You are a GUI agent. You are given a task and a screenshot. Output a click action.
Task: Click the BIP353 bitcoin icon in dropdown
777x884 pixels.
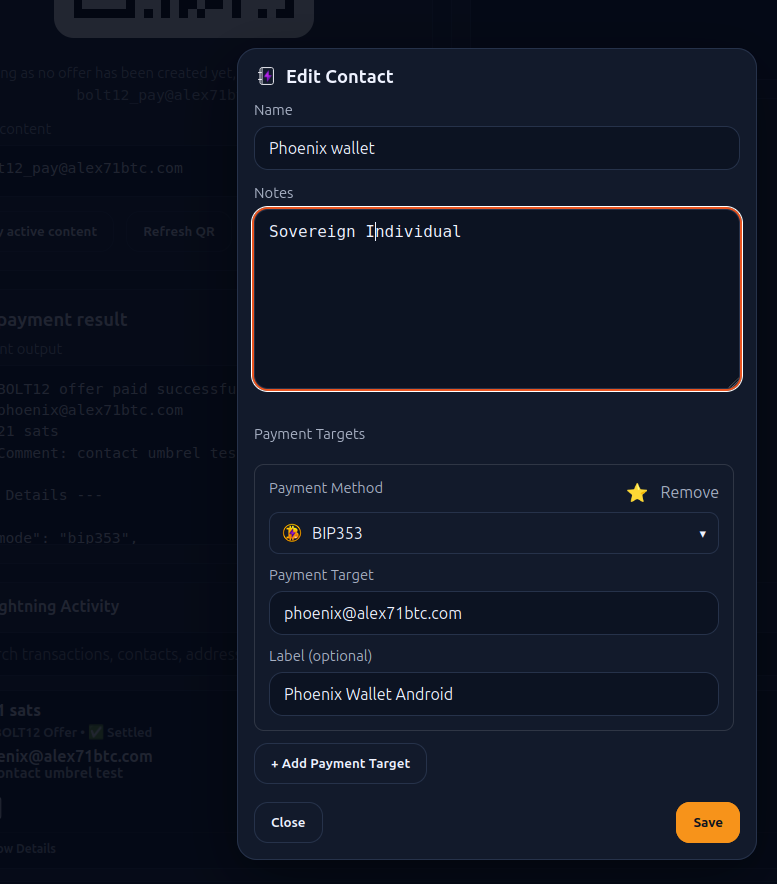click(292, 533)
